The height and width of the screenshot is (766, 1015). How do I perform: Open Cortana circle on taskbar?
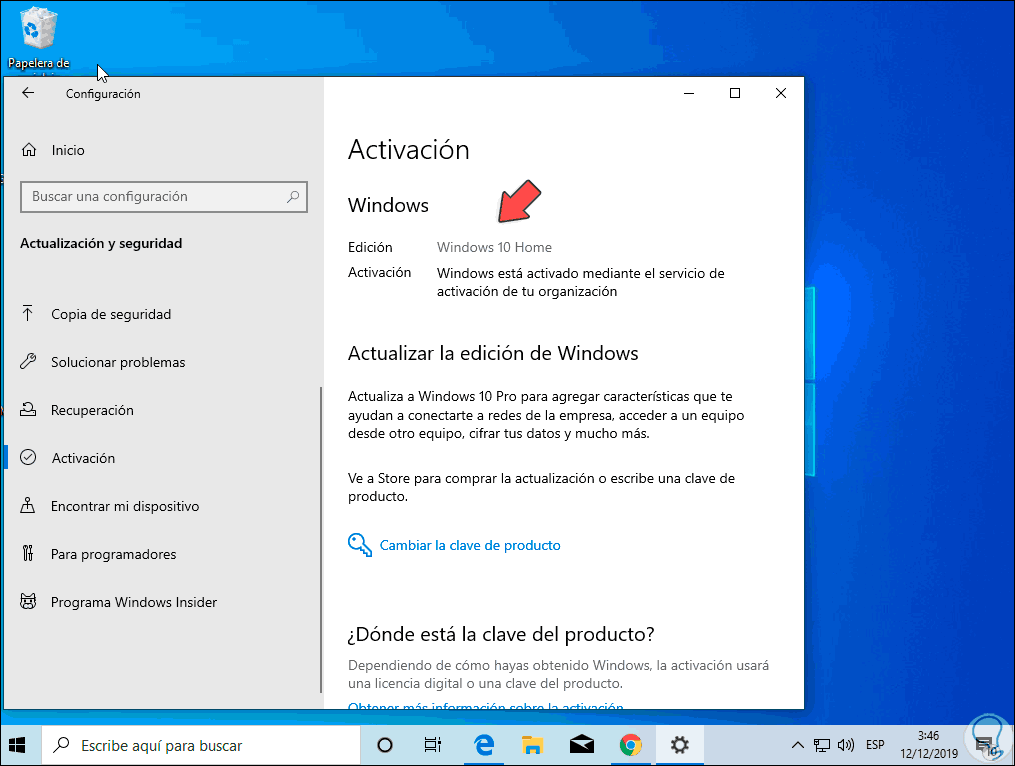(385, 746)
